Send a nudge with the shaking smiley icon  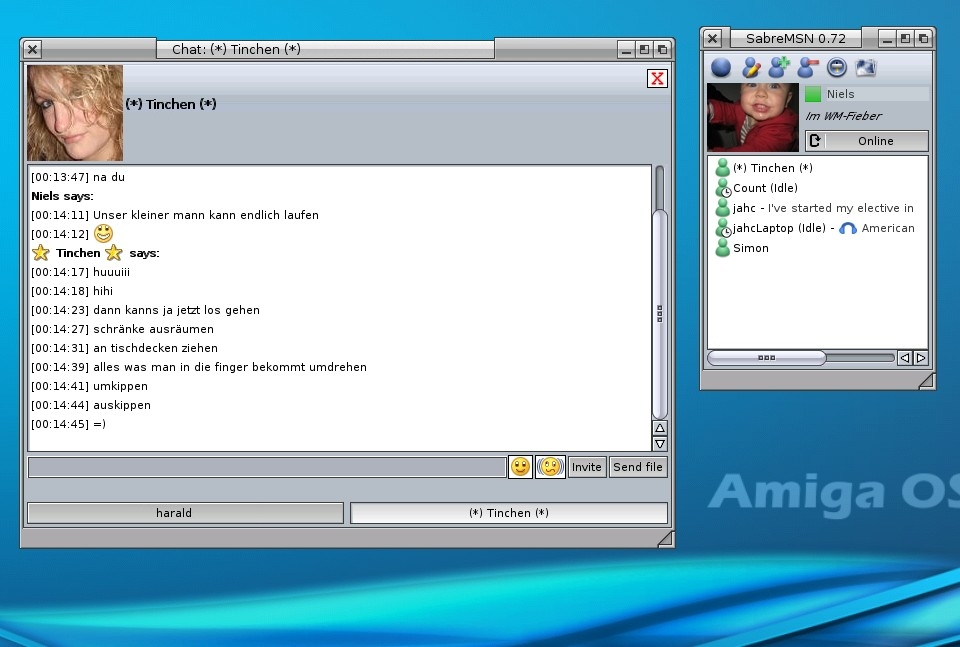tap(550, 467)
